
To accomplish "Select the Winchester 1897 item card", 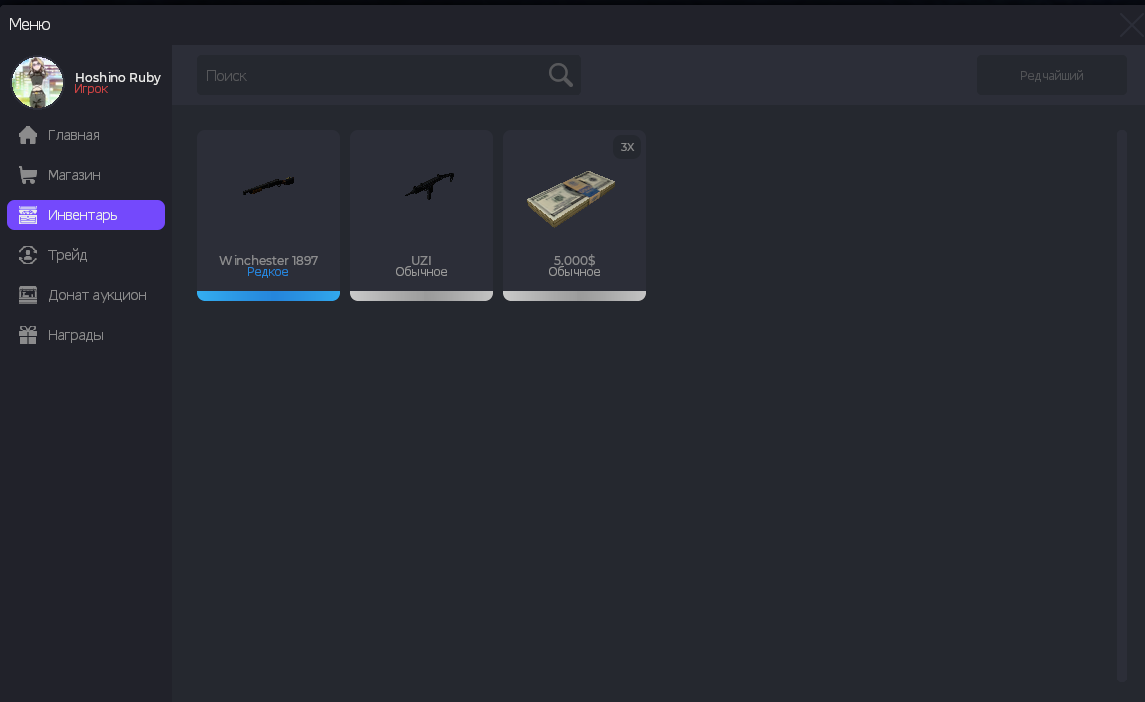I will (x=268, y=210).
